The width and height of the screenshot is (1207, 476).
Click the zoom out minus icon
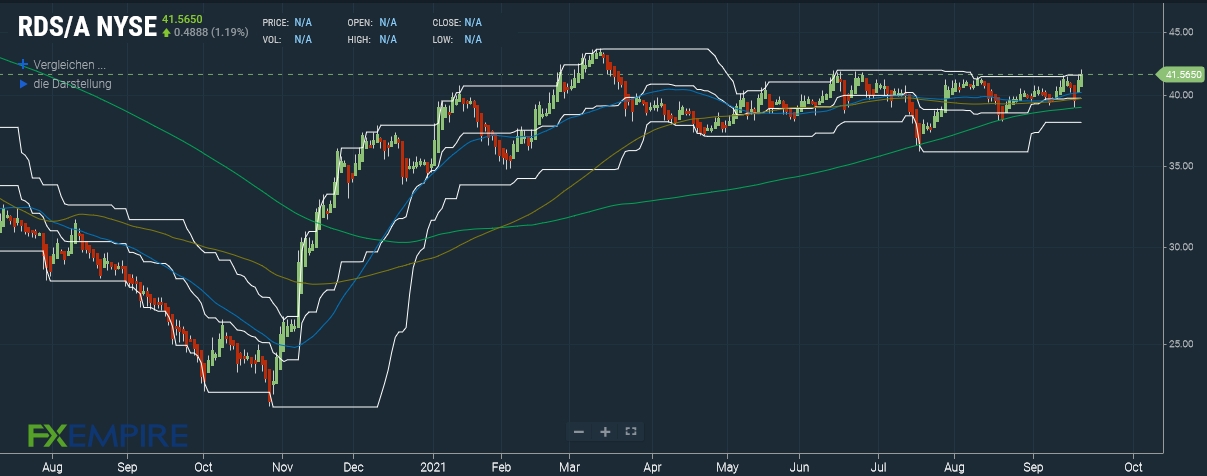coord(579,431)
